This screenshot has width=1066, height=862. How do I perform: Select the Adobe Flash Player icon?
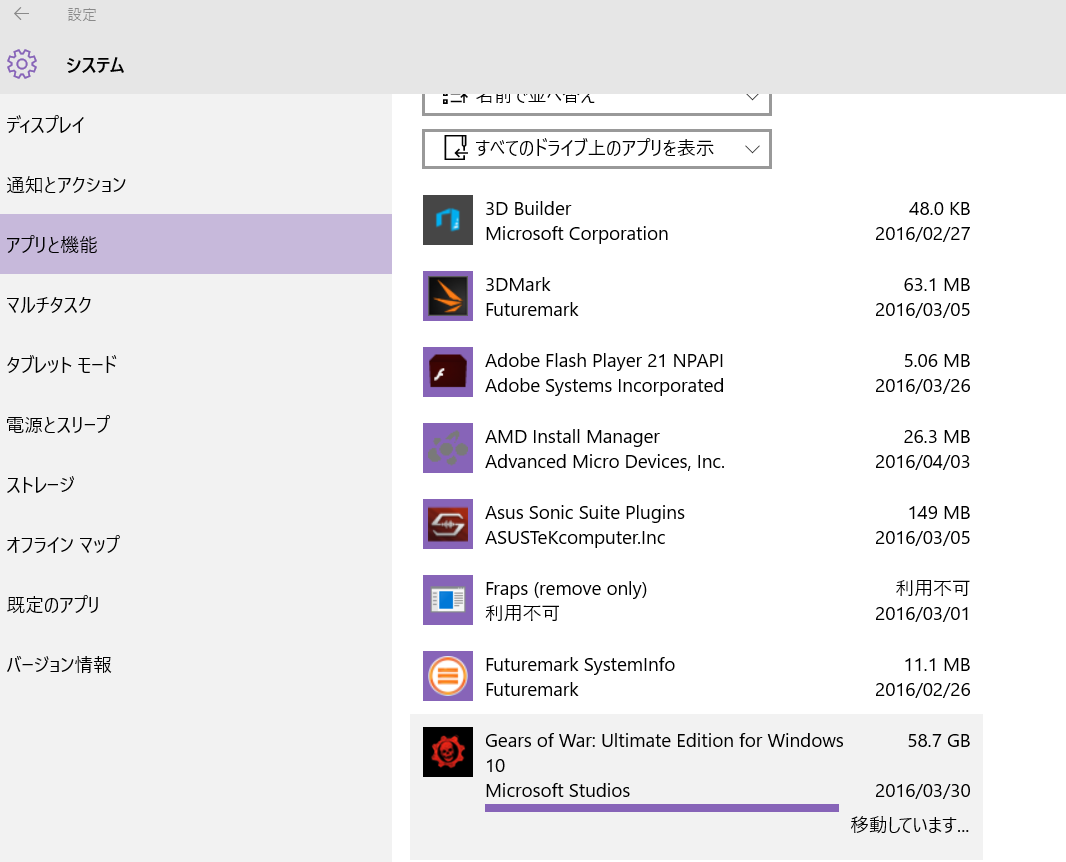[x=447, y=373]
